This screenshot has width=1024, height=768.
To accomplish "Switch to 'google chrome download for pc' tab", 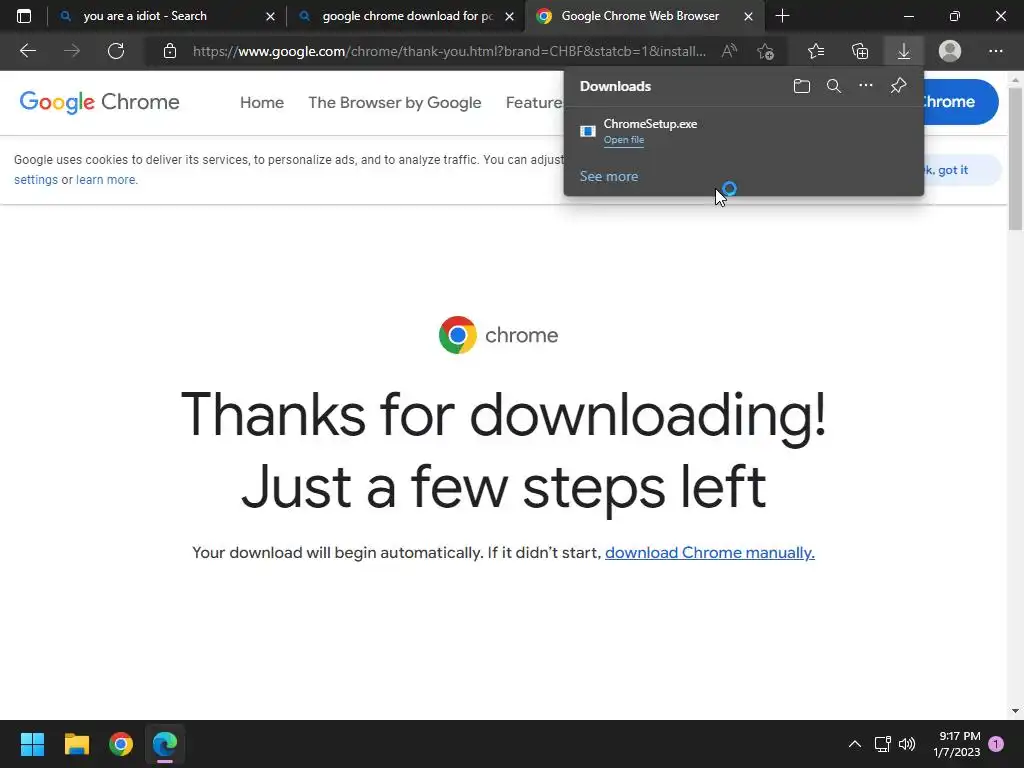I will click(406, 16).
